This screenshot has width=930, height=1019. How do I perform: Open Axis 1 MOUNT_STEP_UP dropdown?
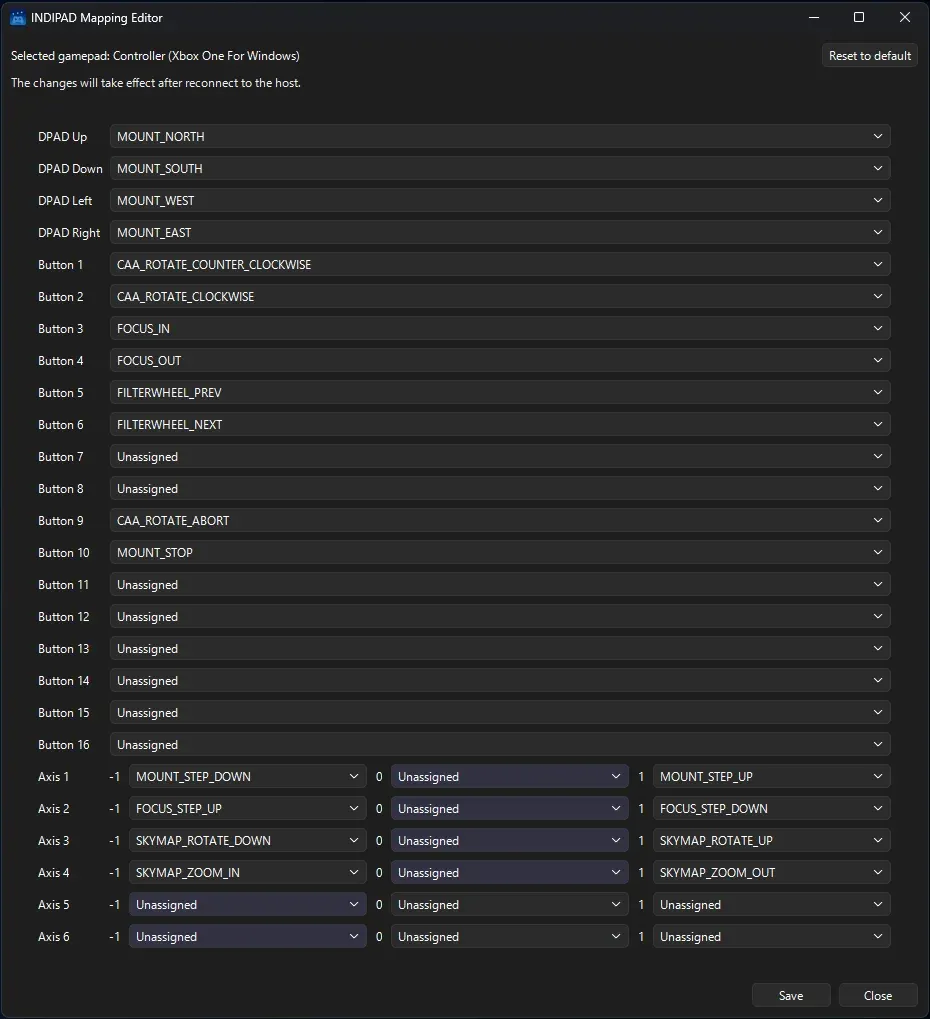pyautogui.click(x=771, y=777)
